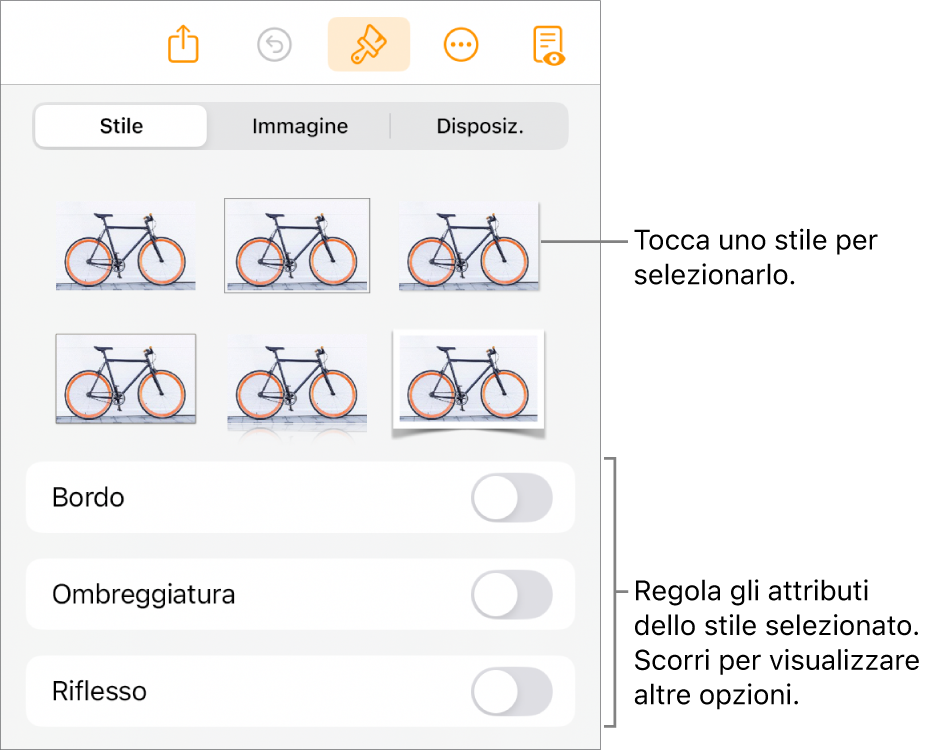Enable the Bordo switch
This screenshot has width=940, height=750.
[512, 498]
